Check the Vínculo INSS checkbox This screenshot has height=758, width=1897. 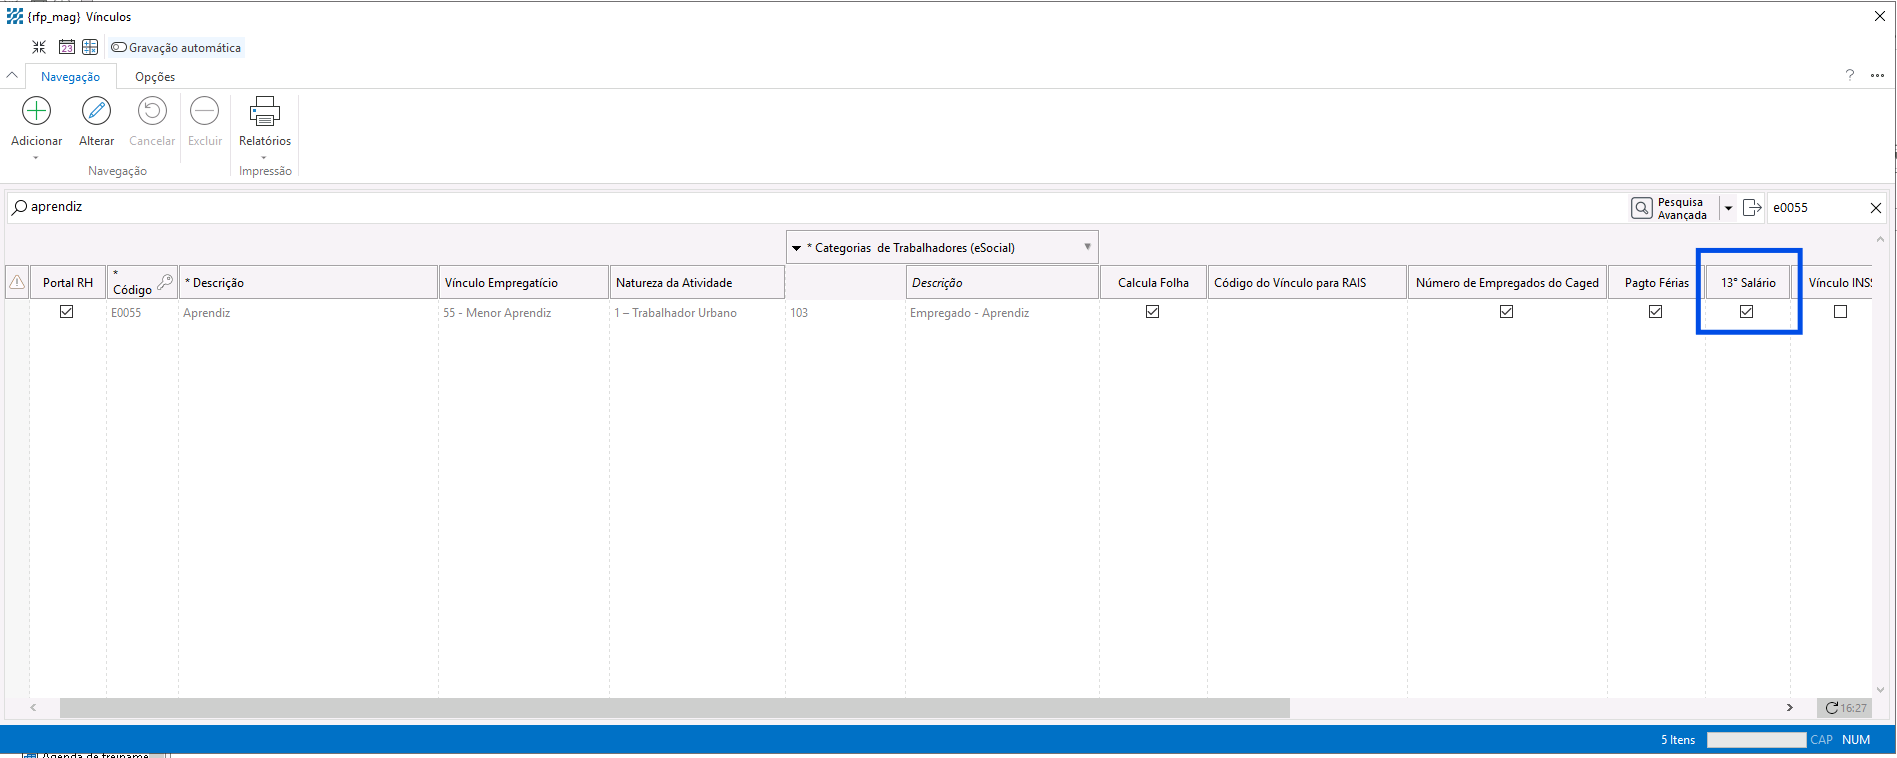[1840, 312]
